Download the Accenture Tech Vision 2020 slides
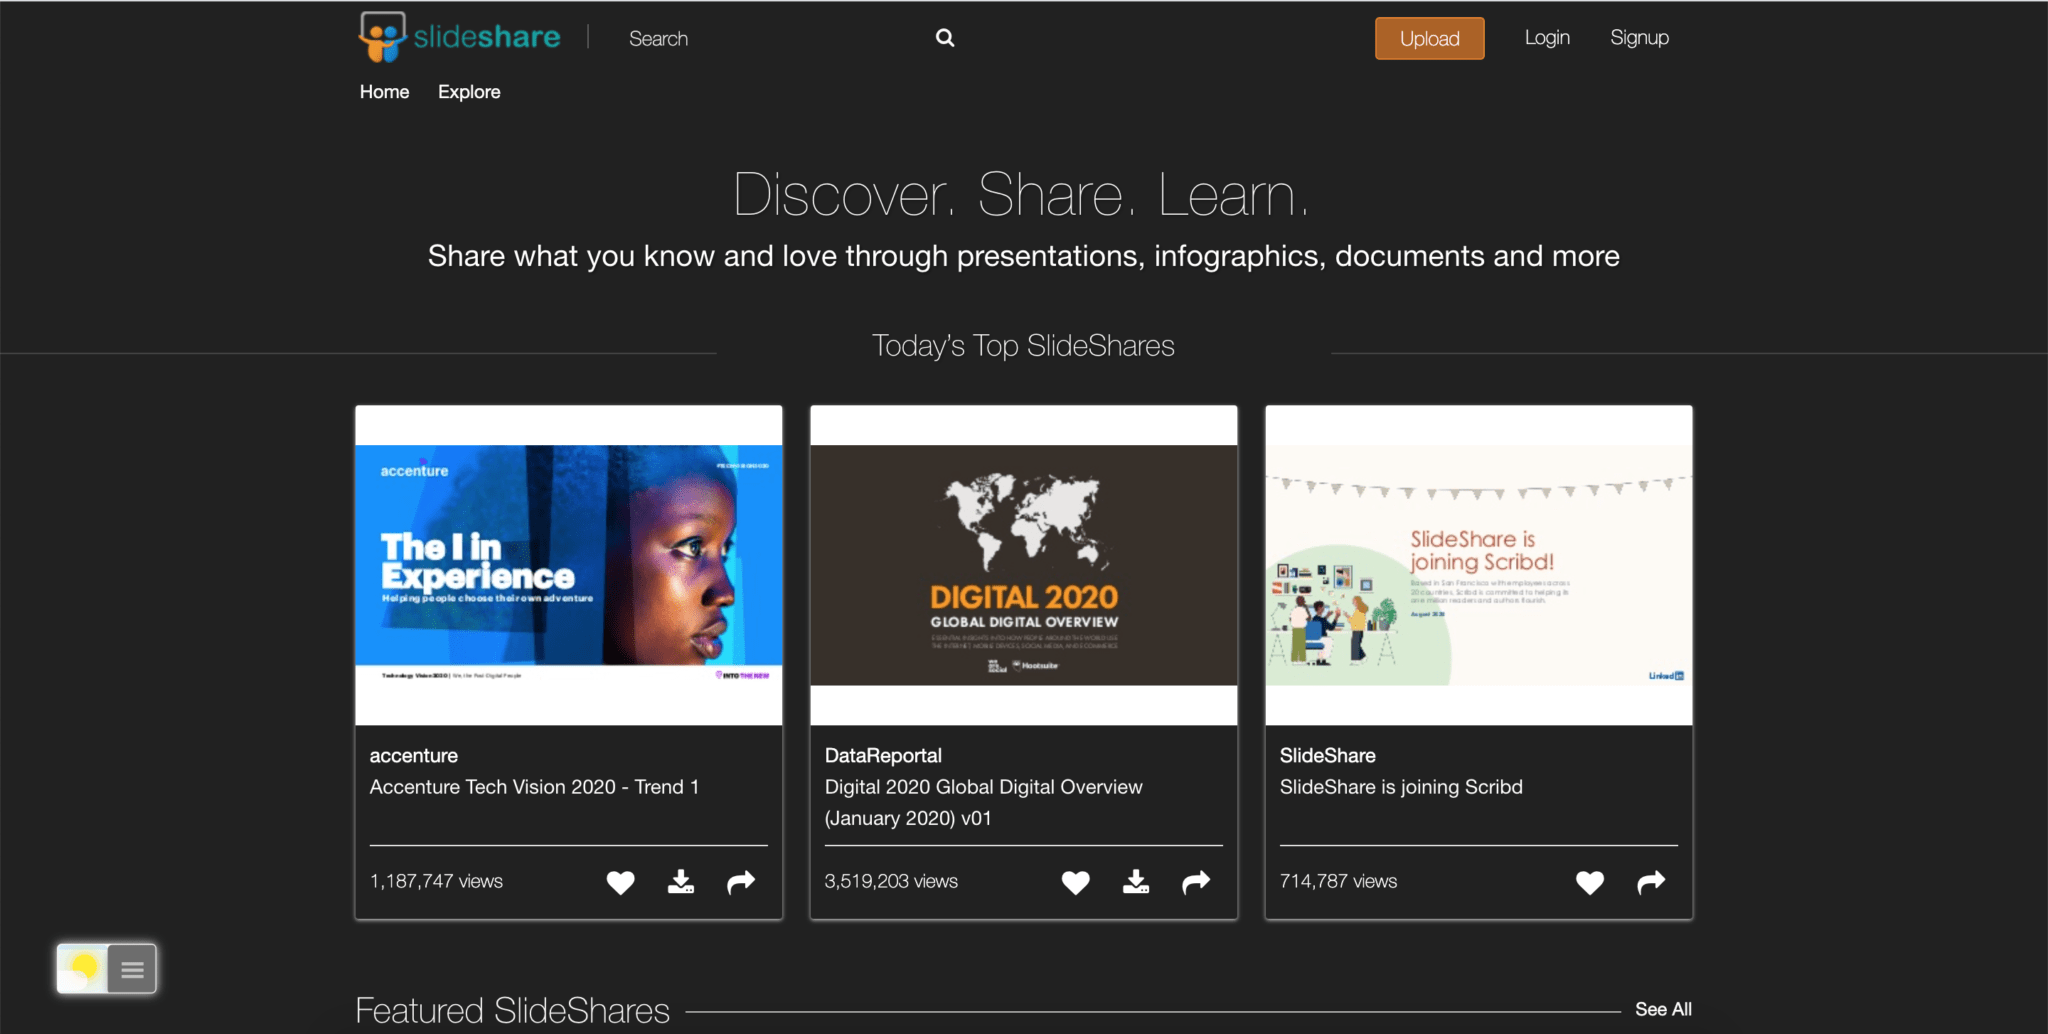2048x1034 pixels. 681,881
